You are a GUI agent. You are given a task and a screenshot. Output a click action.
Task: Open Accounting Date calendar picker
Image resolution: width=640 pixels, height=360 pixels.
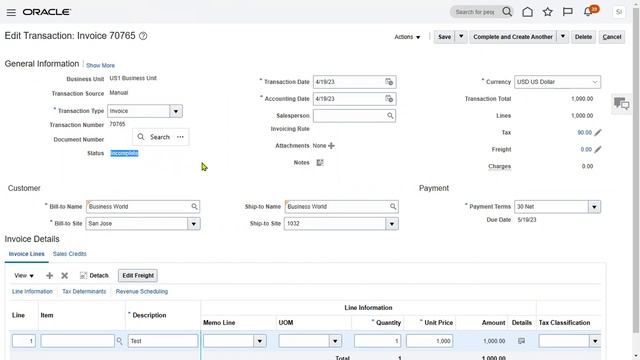point(389,99)
